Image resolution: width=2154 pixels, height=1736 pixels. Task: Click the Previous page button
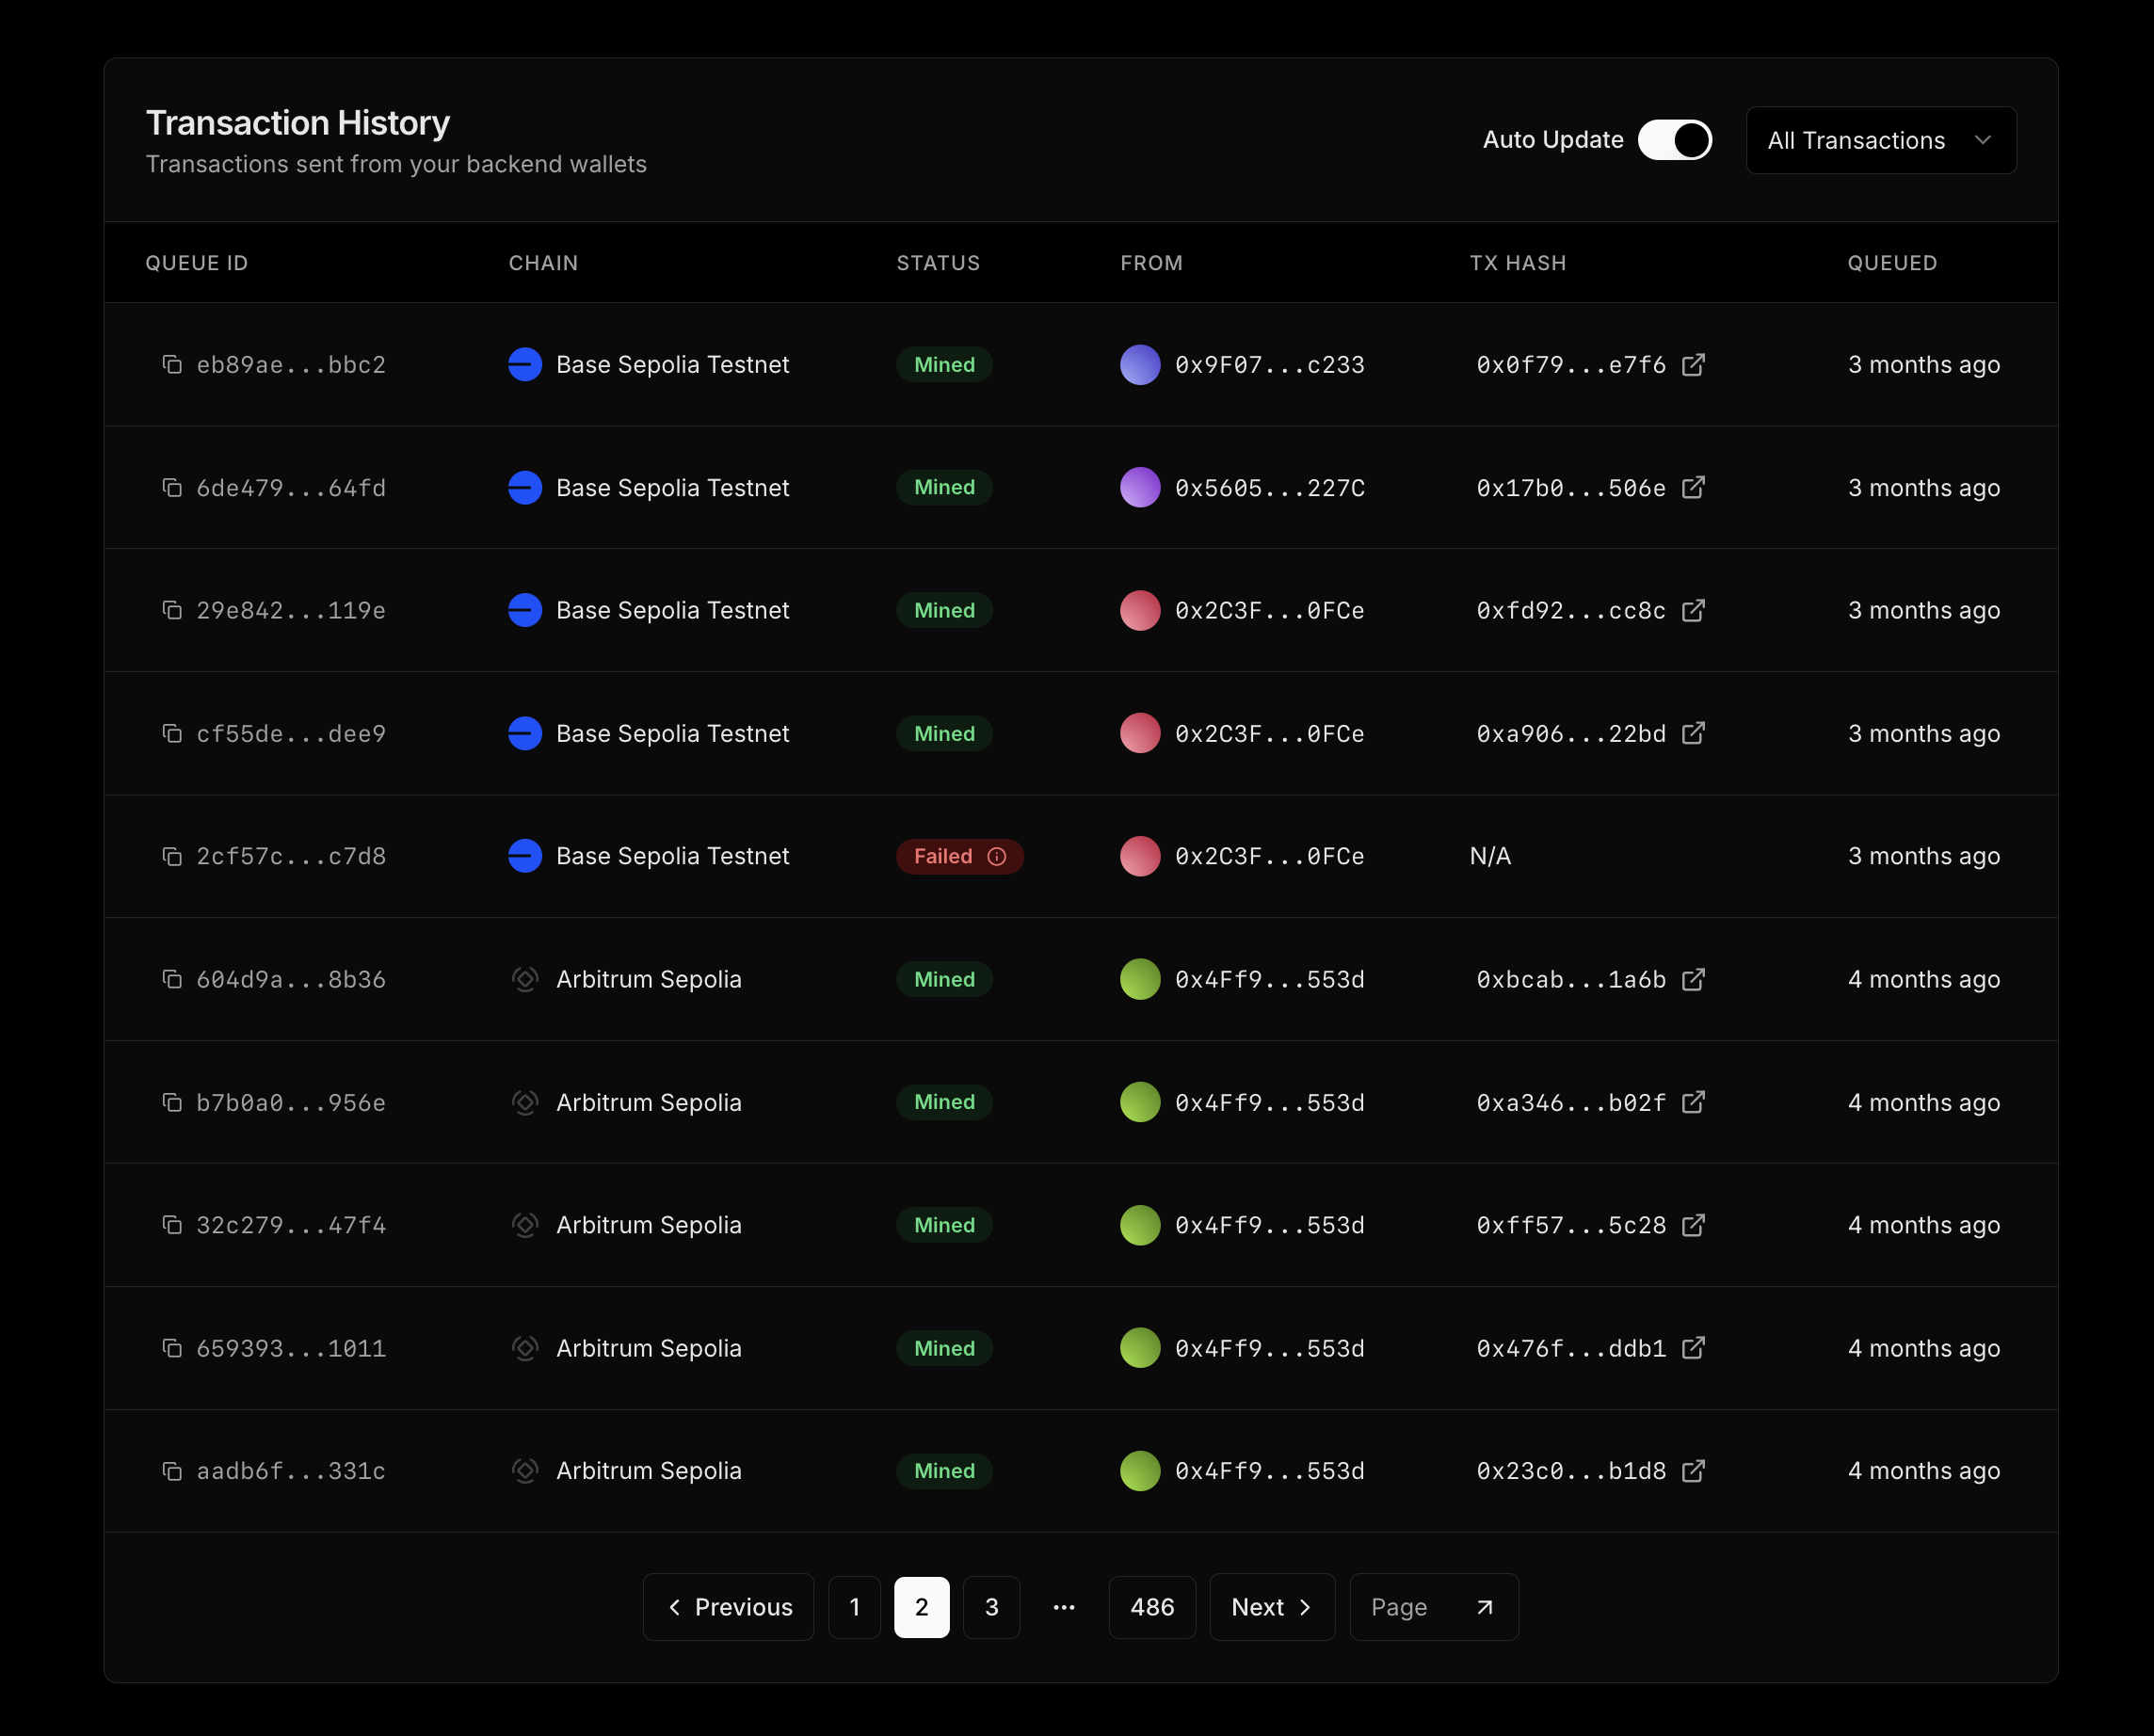[x=728, y=1607]
